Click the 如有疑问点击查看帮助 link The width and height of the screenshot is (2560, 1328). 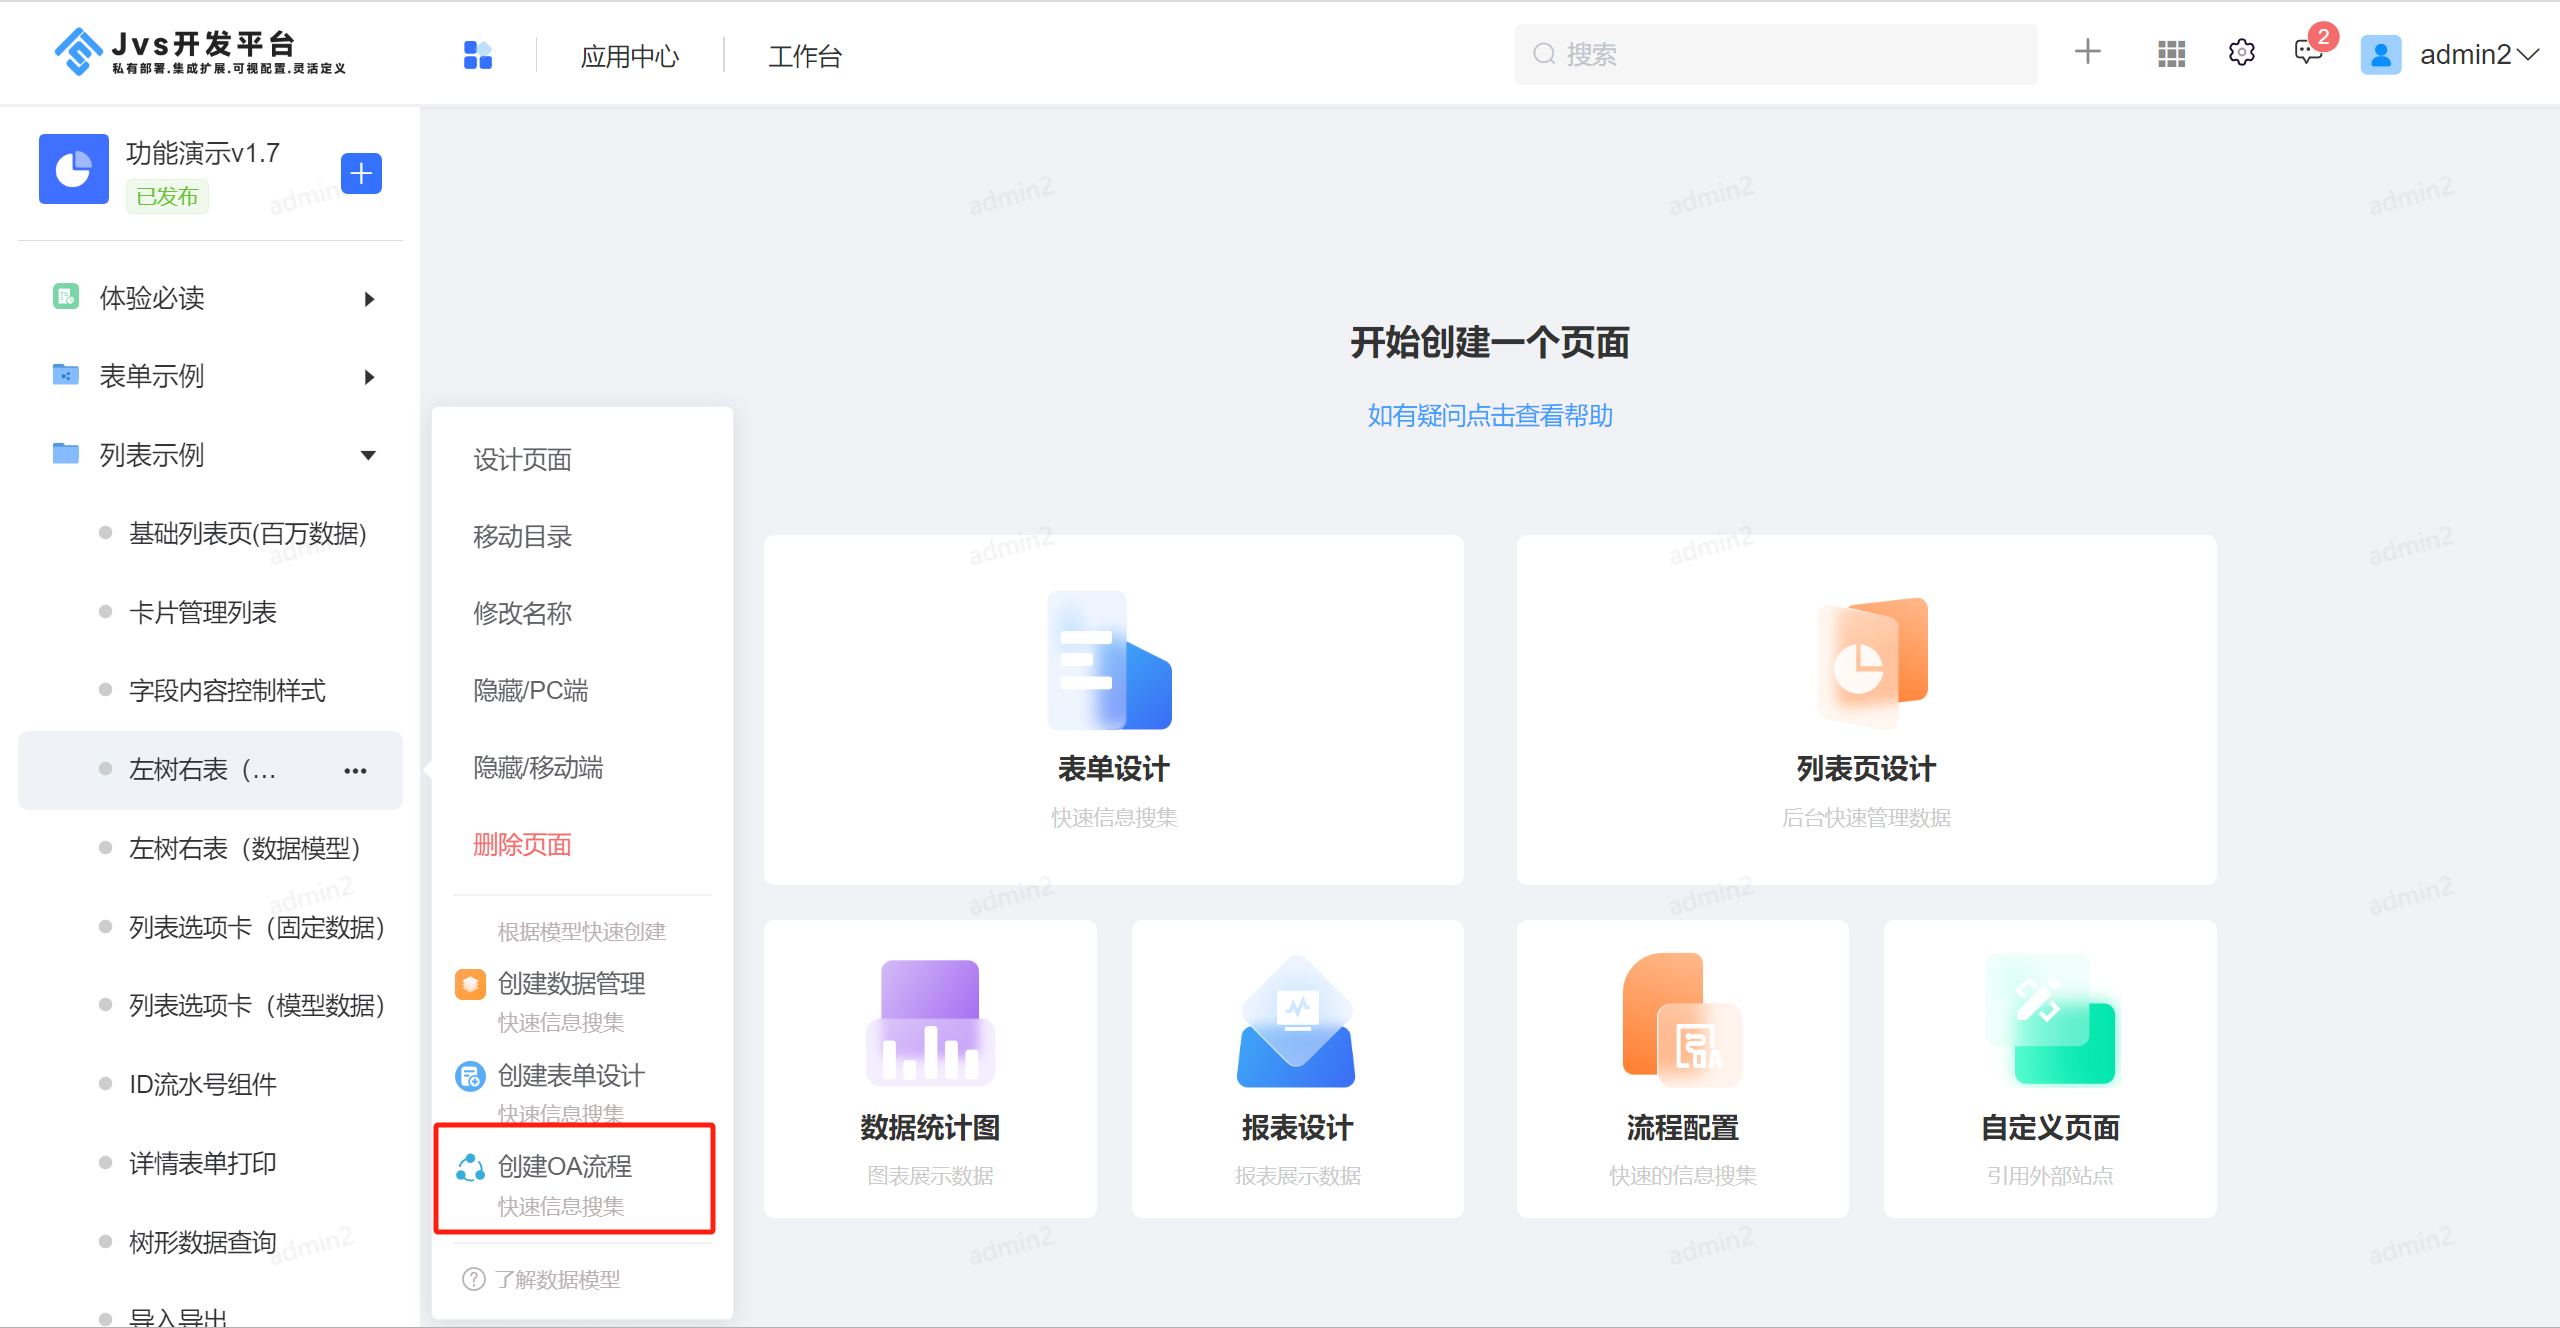1489,416
